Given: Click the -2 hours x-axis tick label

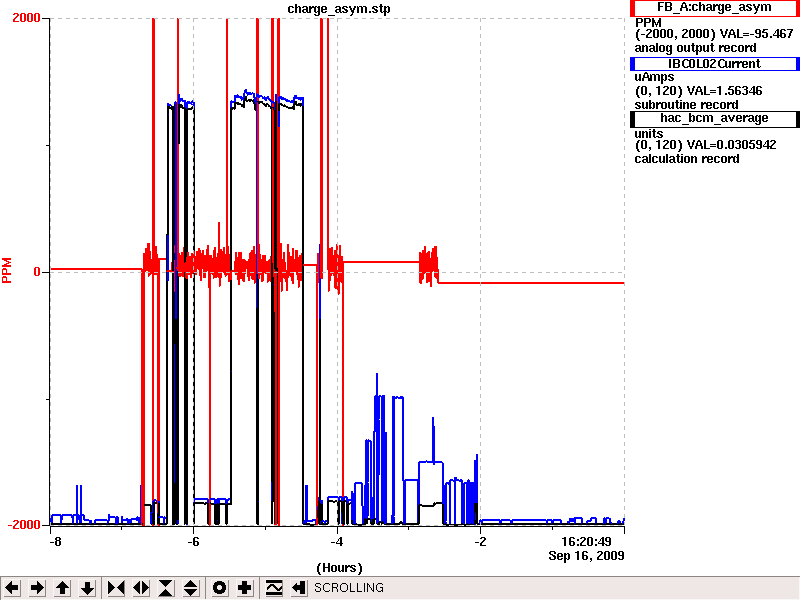Looking at the screenshot, I should (480, 542).
